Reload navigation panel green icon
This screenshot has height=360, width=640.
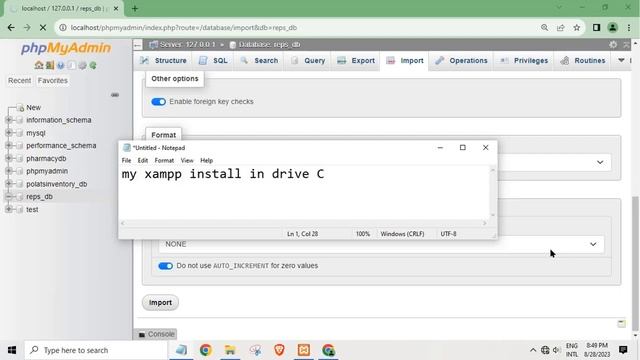(x=93, y=65)
